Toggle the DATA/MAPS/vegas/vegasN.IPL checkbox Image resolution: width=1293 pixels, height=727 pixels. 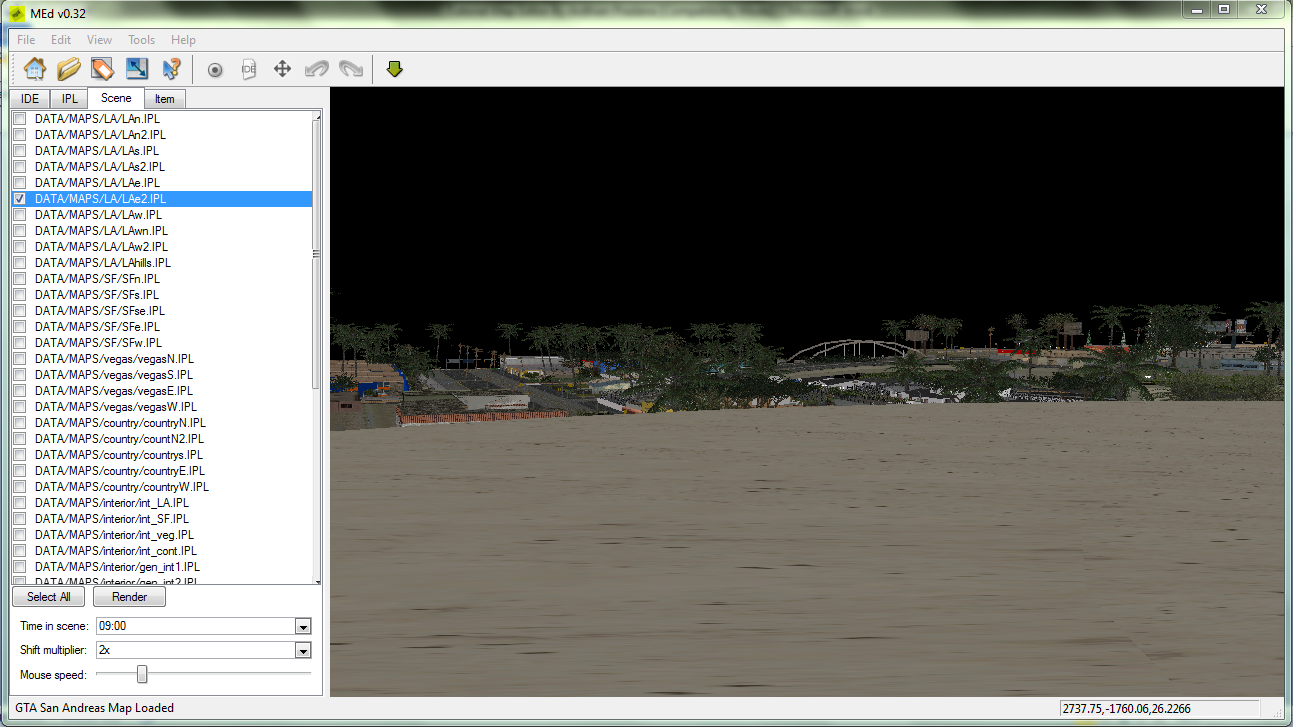click(20, 359)
